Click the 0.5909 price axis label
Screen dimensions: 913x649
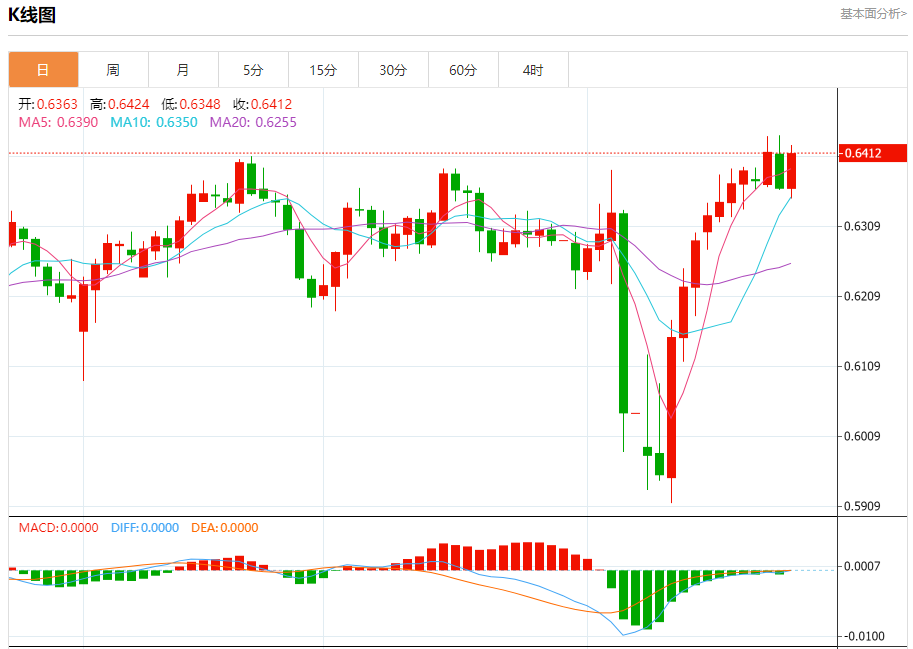862,506
